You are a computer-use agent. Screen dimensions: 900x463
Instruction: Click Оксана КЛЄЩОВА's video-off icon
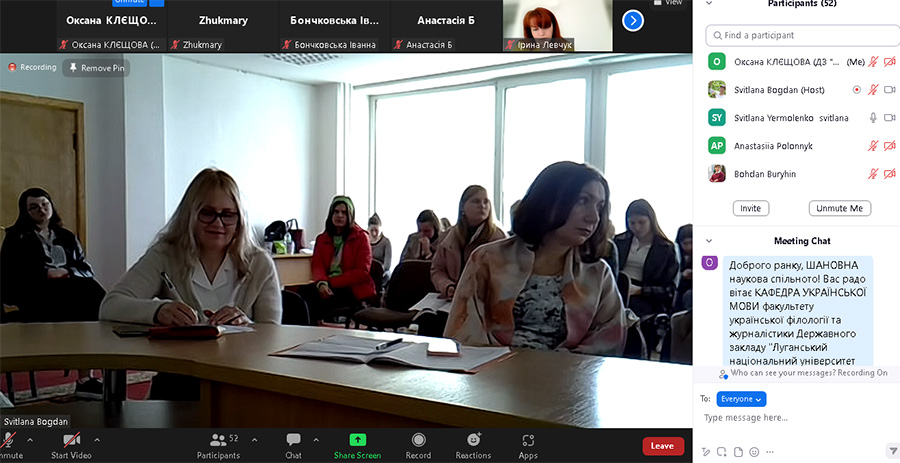click(x=890, y=61)
